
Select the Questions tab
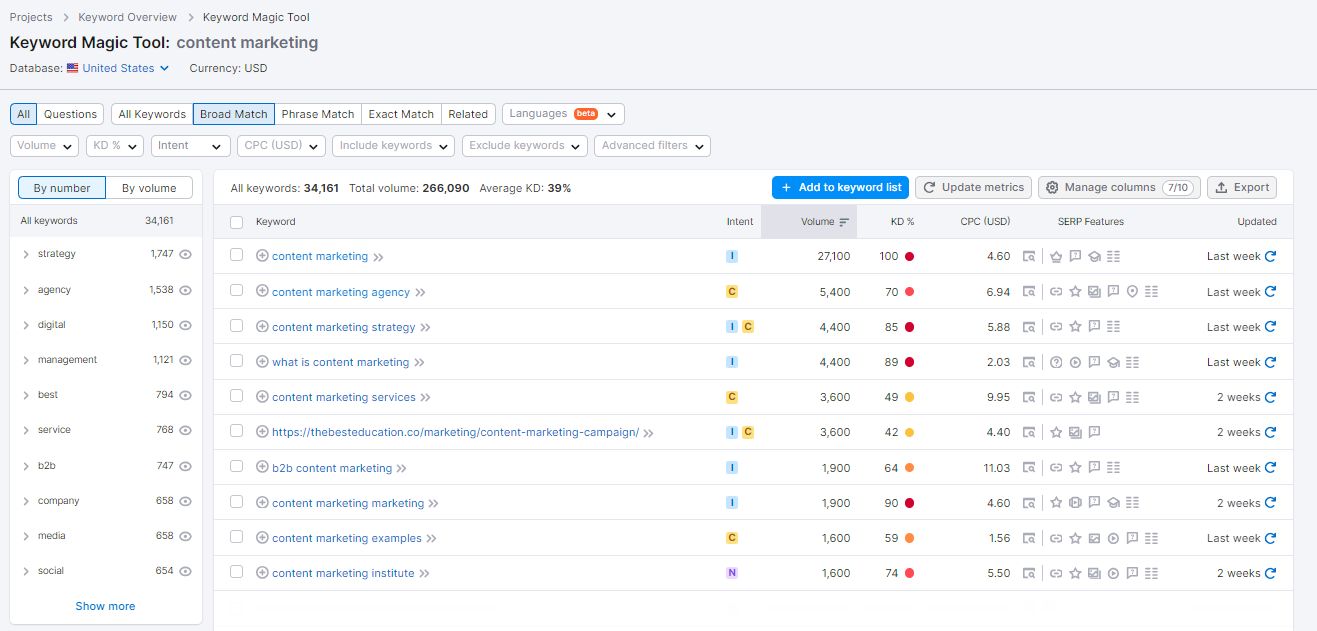point(70,114)
